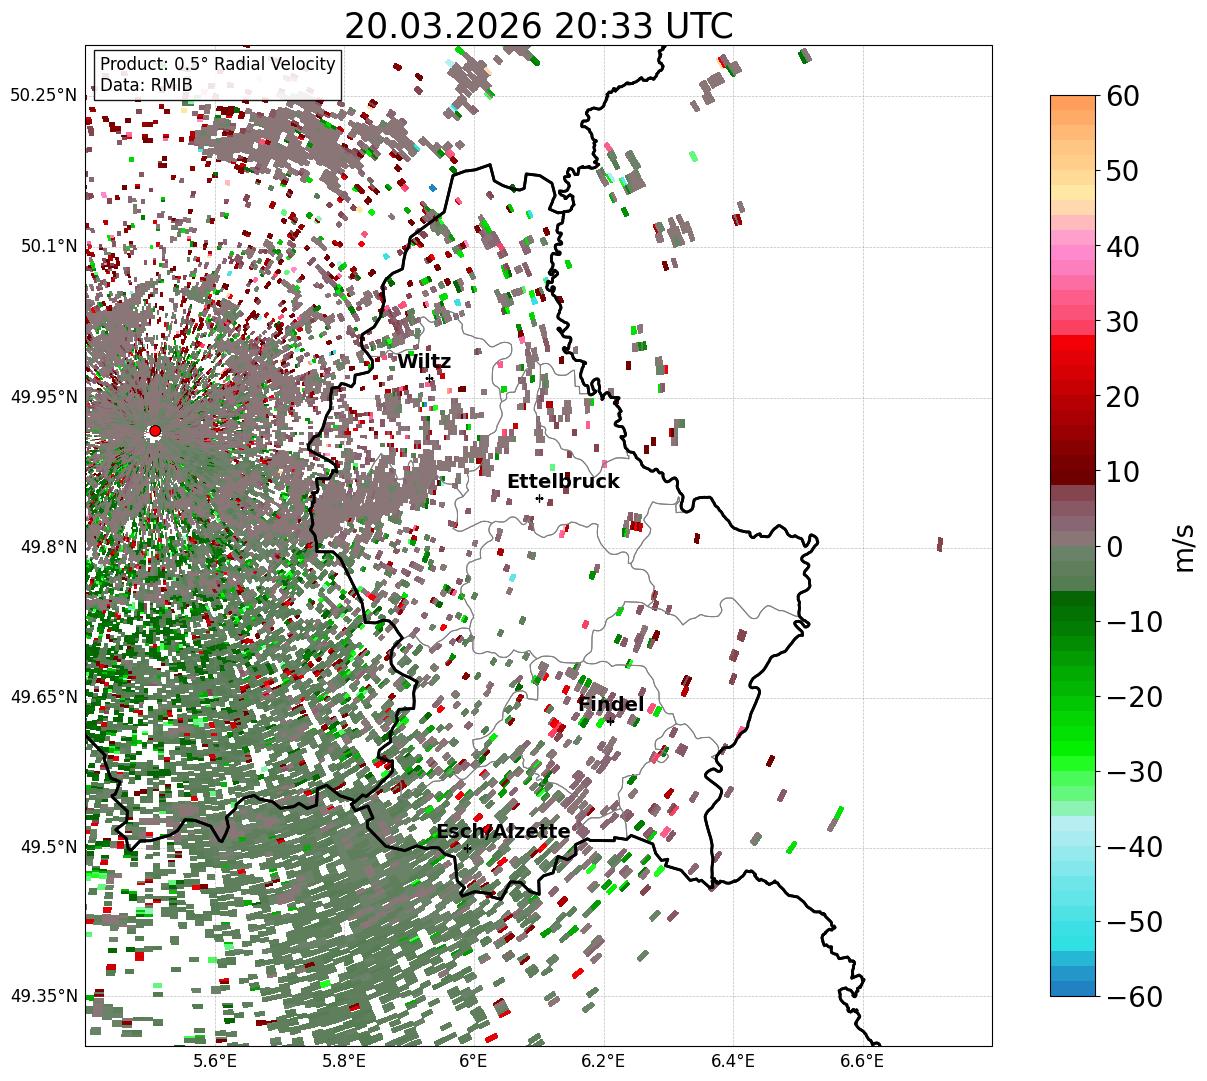Click the Esch/Alzette city label
This screenshot has width=1207, height=1081.
(503, 832)
